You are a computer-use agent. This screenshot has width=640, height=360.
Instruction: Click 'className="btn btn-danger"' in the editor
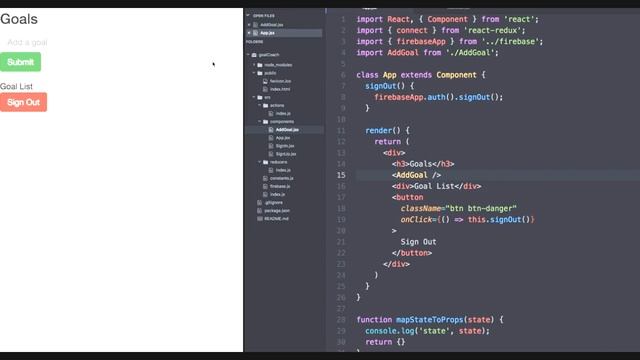[x=458, y=209]
